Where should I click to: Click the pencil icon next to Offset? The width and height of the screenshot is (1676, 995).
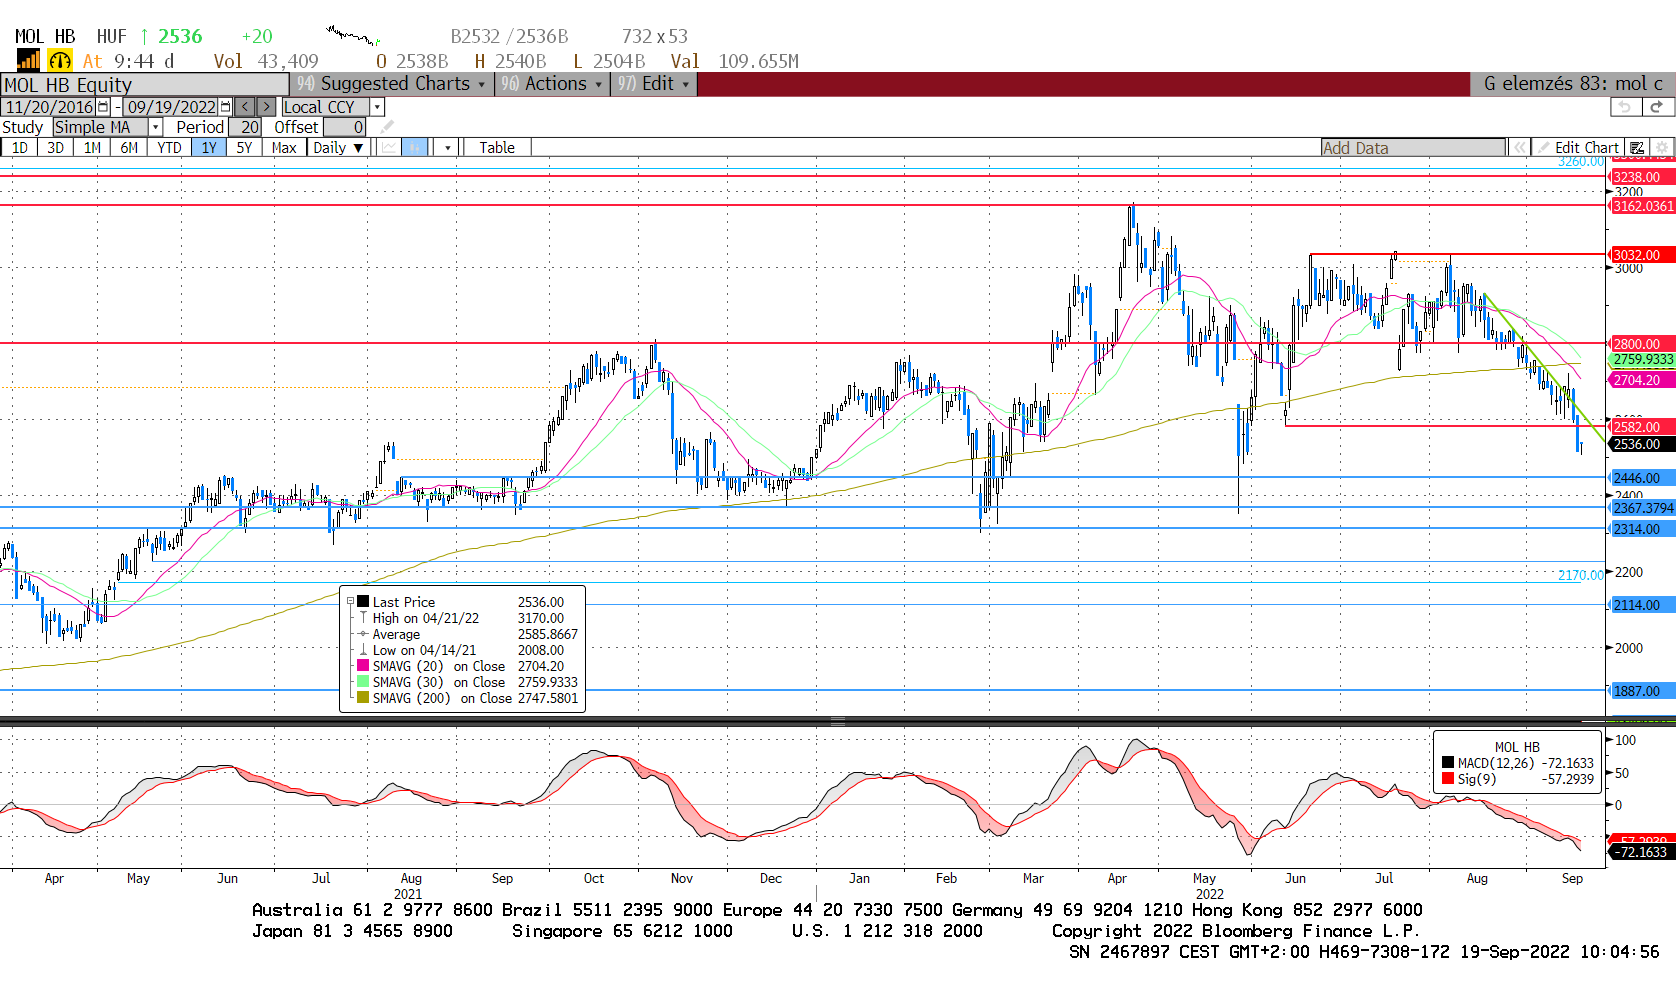[x=387, y=127]
